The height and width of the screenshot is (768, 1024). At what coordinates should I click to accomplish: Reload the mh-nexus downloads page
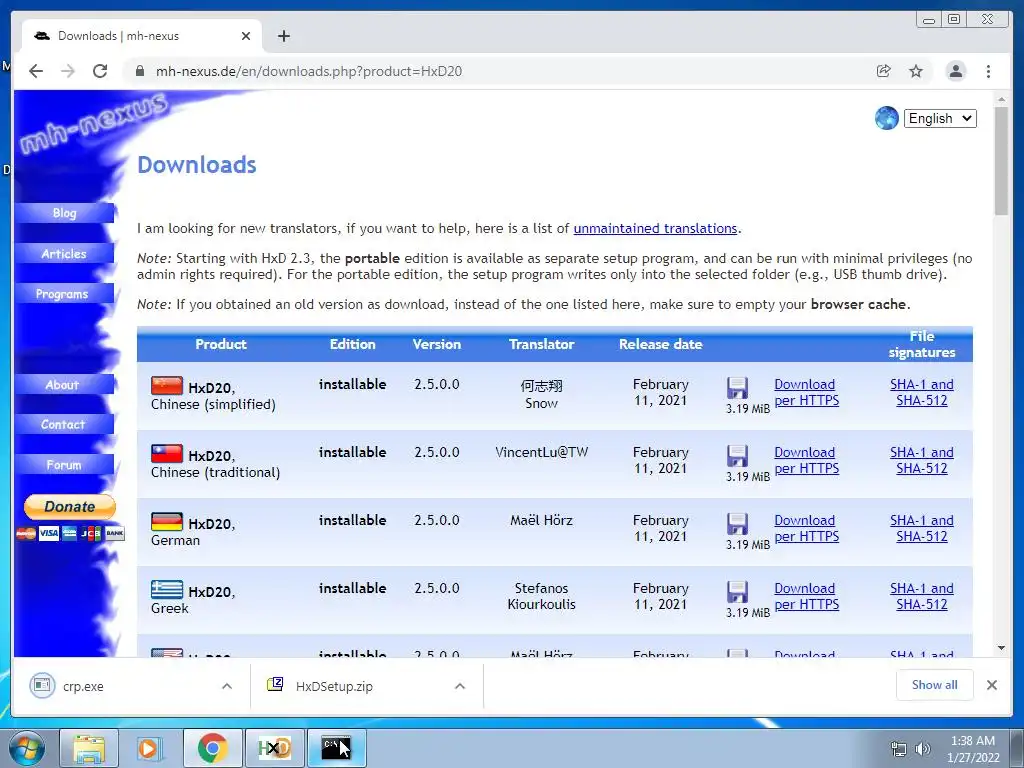(100, 71)
